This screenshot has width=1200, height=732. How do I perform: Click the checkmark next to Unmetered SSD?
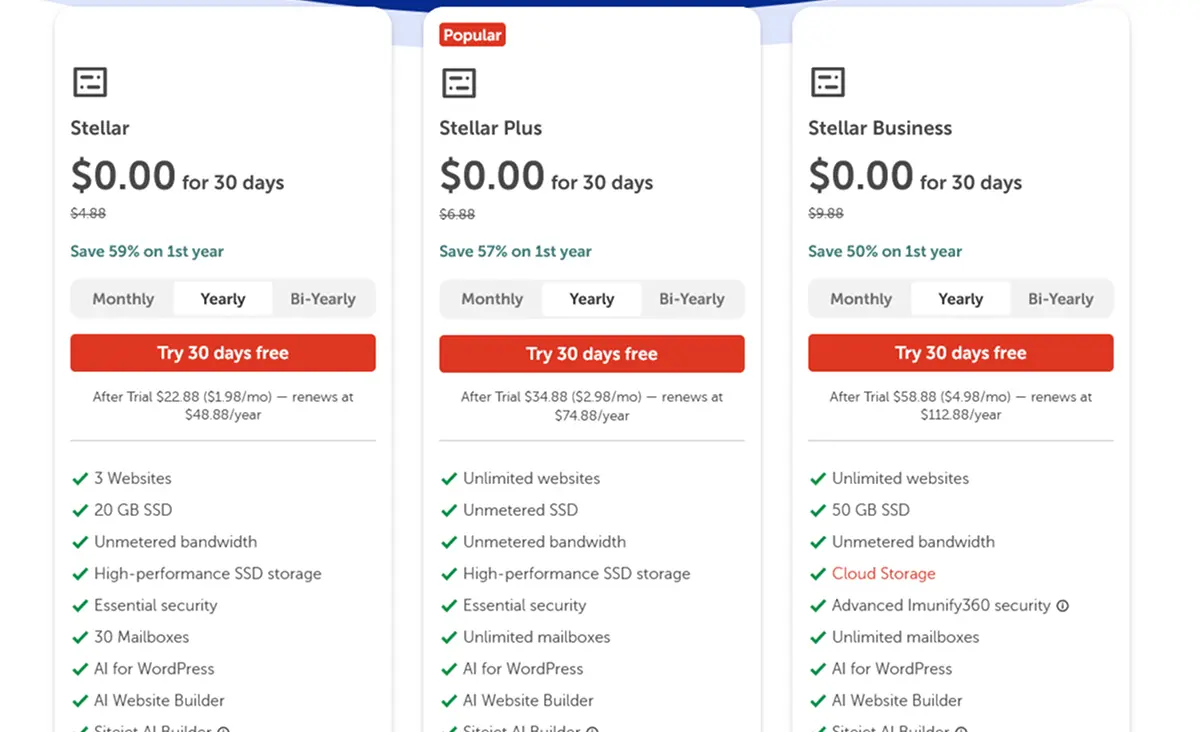tap(450, 510)
